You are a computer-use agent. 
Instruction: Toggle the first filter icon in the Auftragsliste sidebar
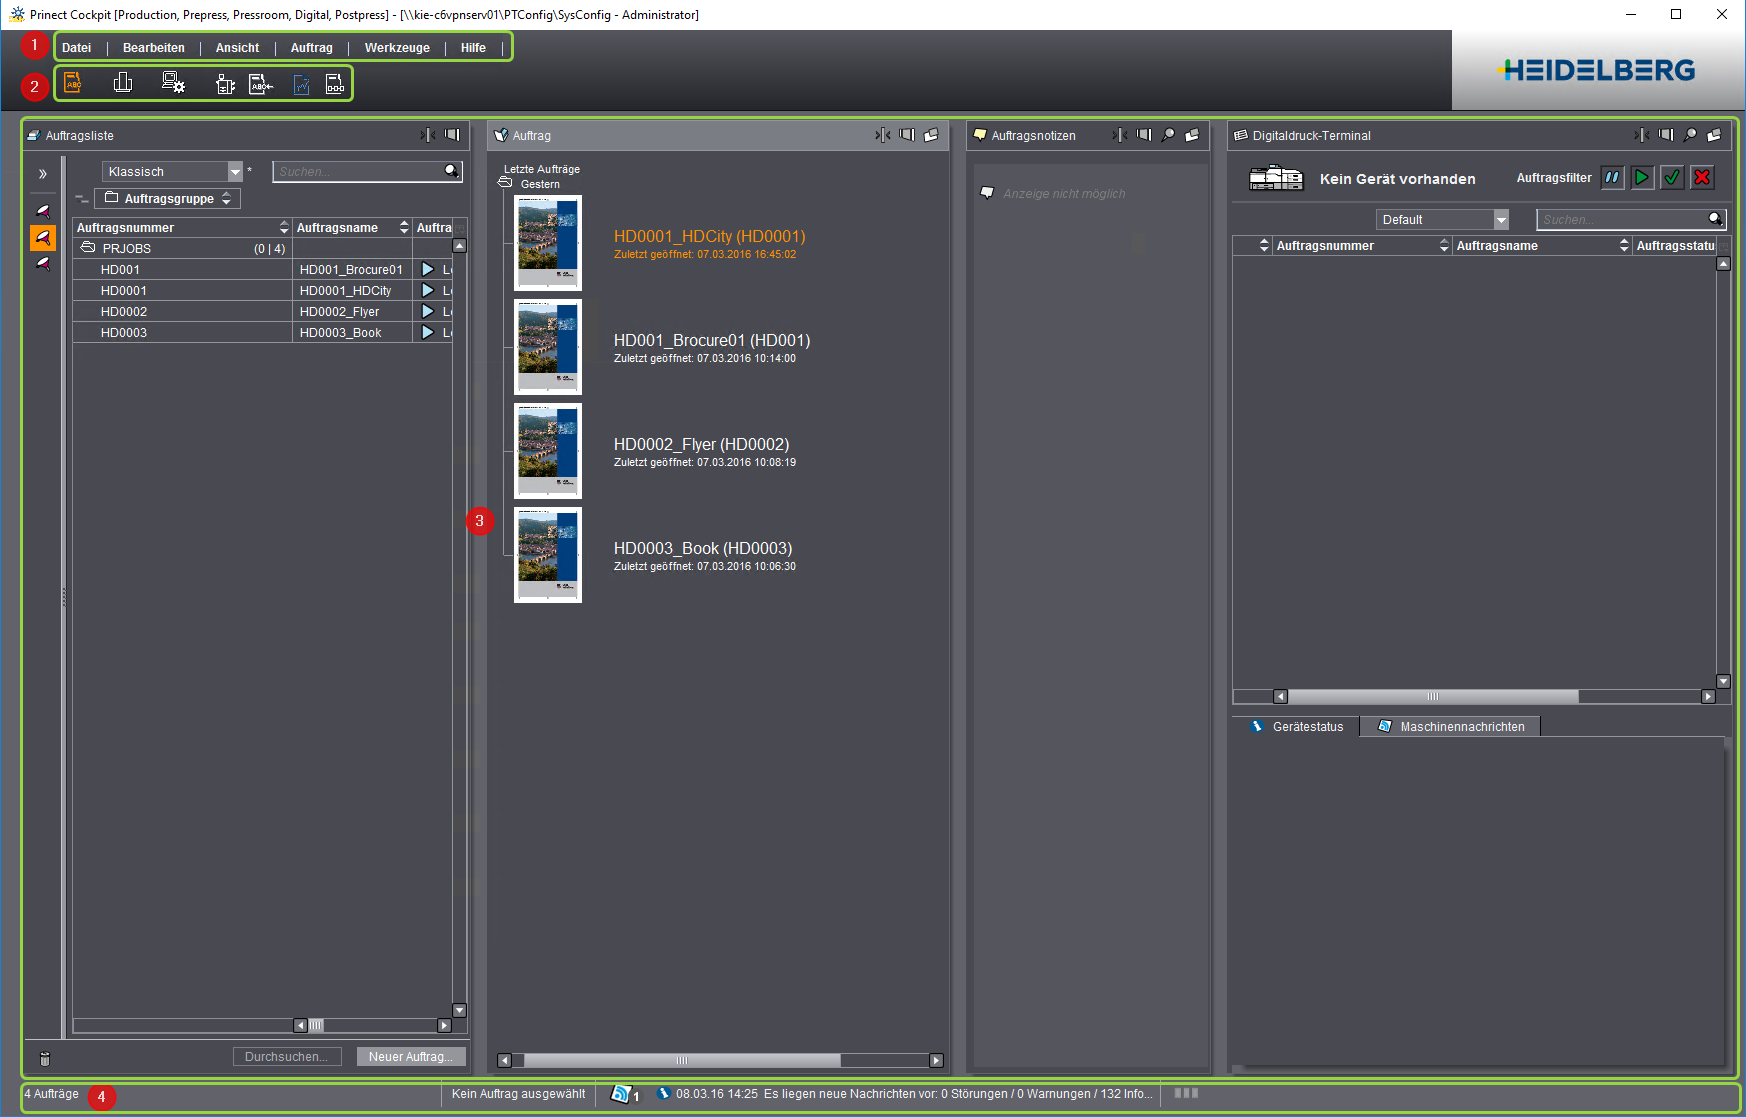(43, 211)
